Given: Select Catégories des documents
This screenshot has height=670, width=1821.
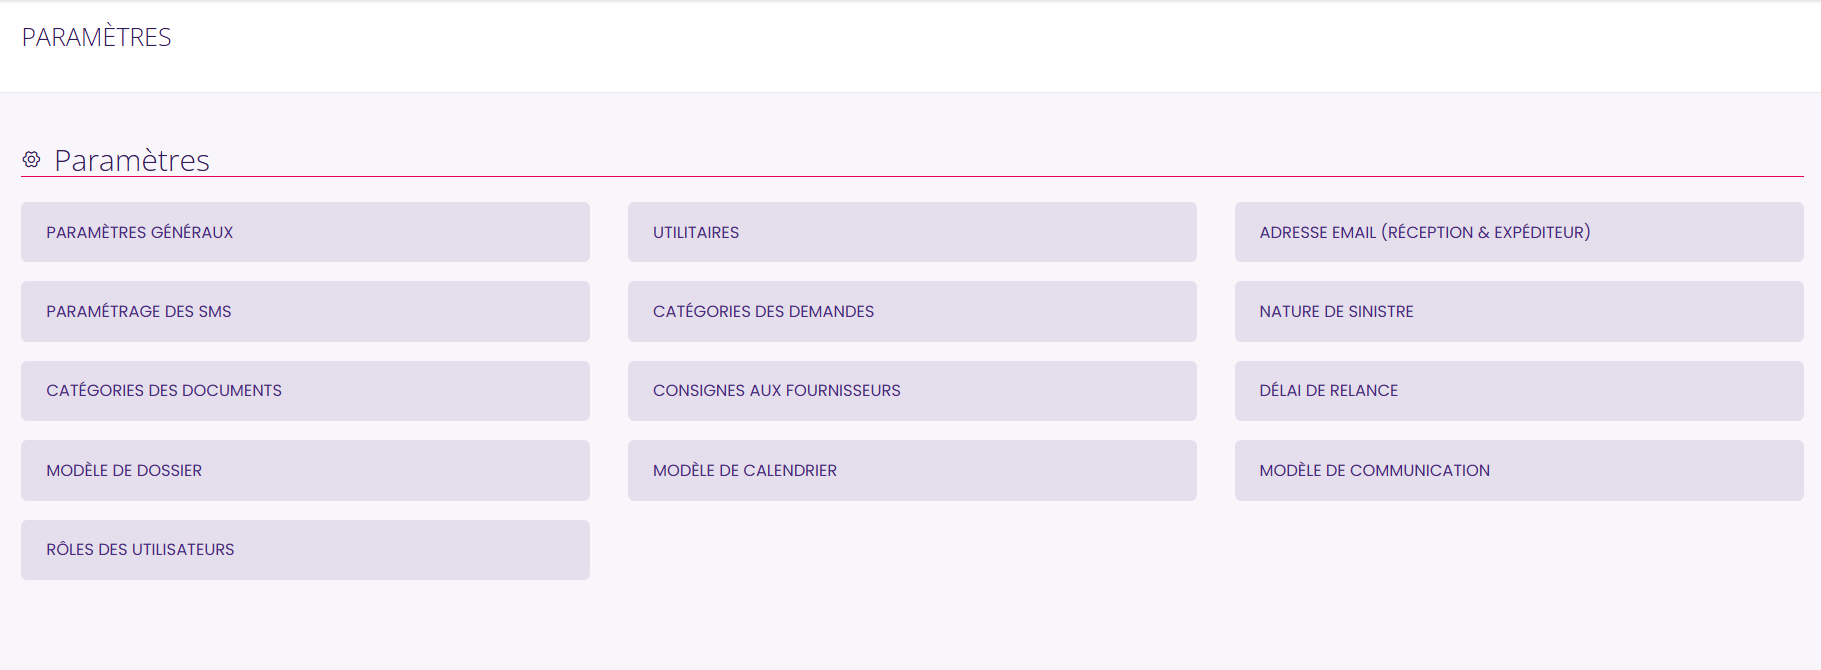Looking at the screenshot, I should [x=305, y=391].
